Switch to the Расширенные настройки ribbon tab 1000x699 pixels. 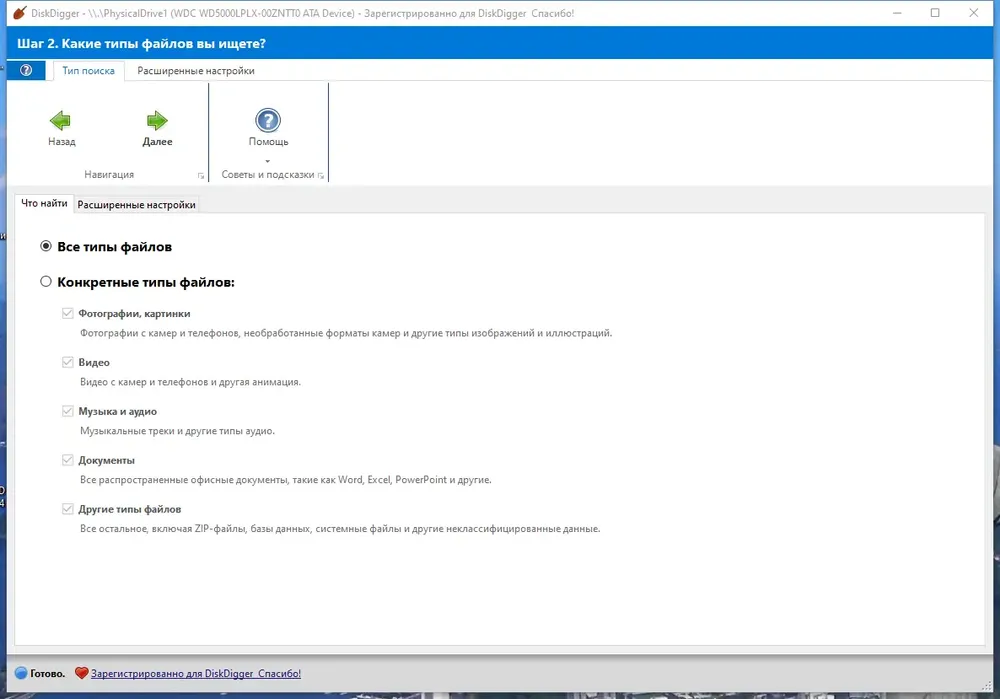click(196, 71)
